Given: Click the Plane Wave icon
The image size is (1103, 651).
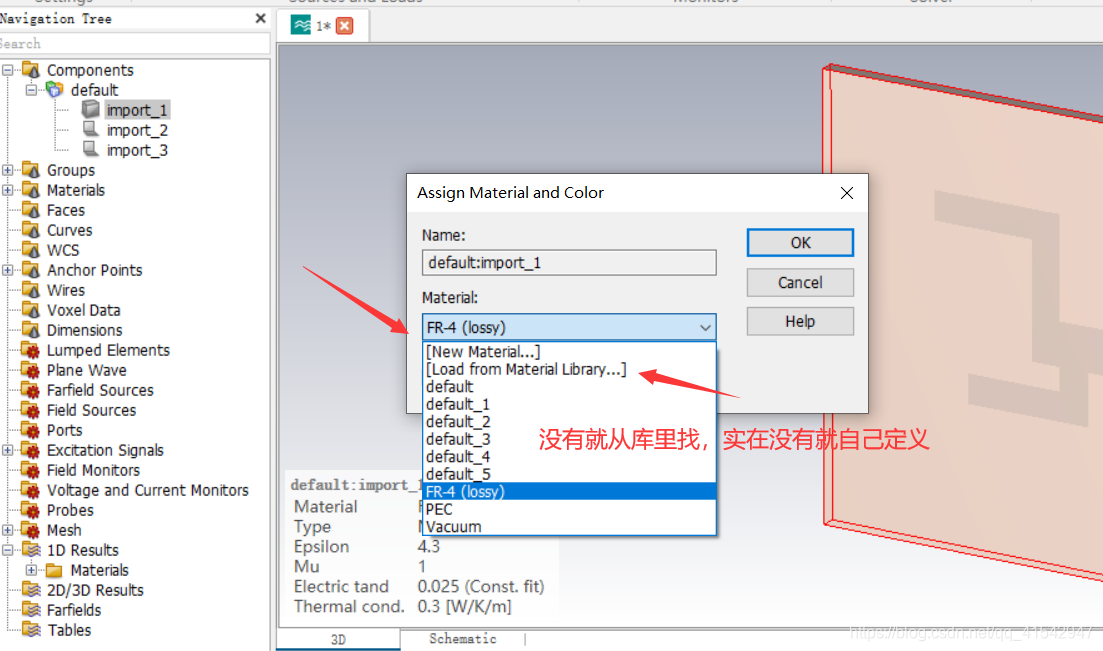Looking at the screenshot, I should pos(31,370).
